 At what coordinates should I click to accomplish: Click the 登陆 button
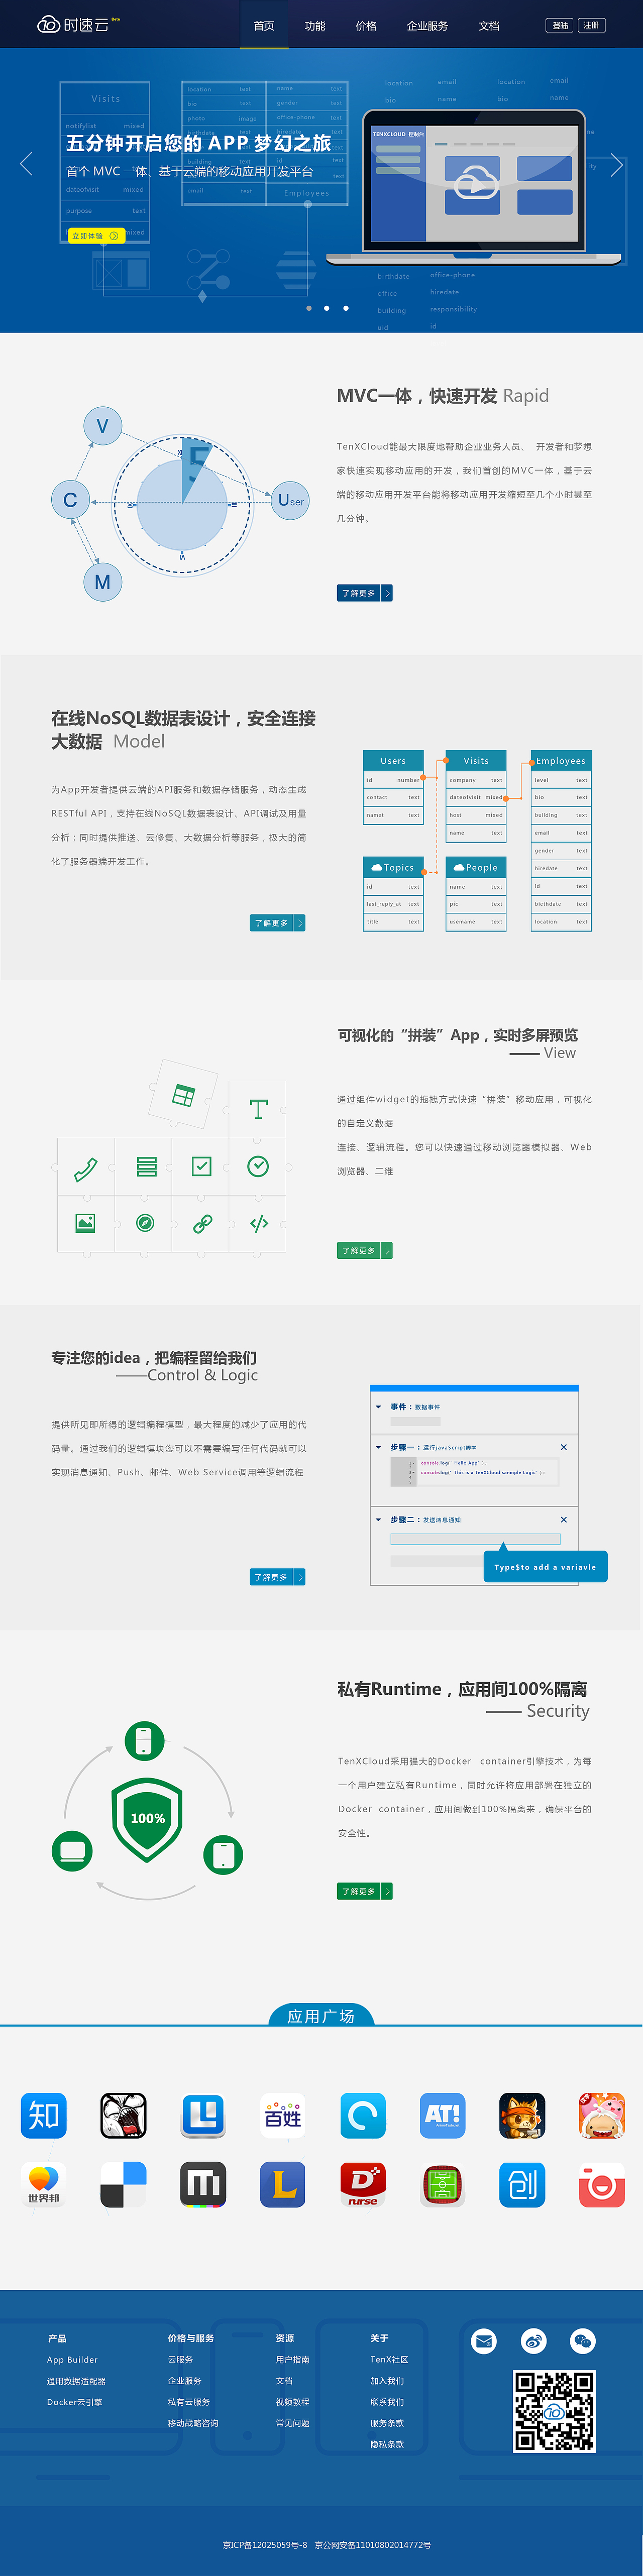(560, 25)
